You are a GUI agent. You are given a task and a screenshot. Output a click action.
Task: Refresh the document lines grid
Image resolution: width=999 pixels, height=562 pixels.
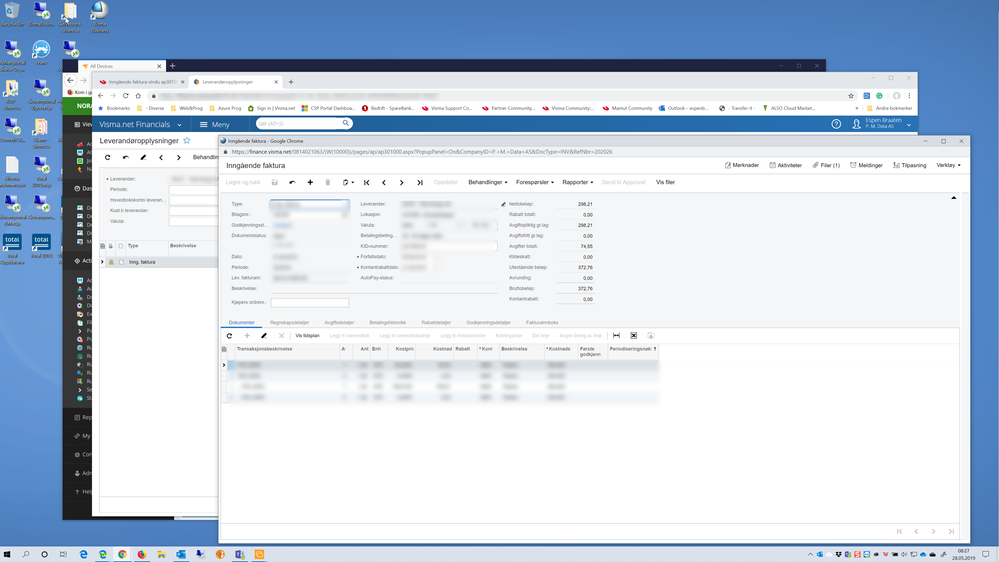coord(229,336)
